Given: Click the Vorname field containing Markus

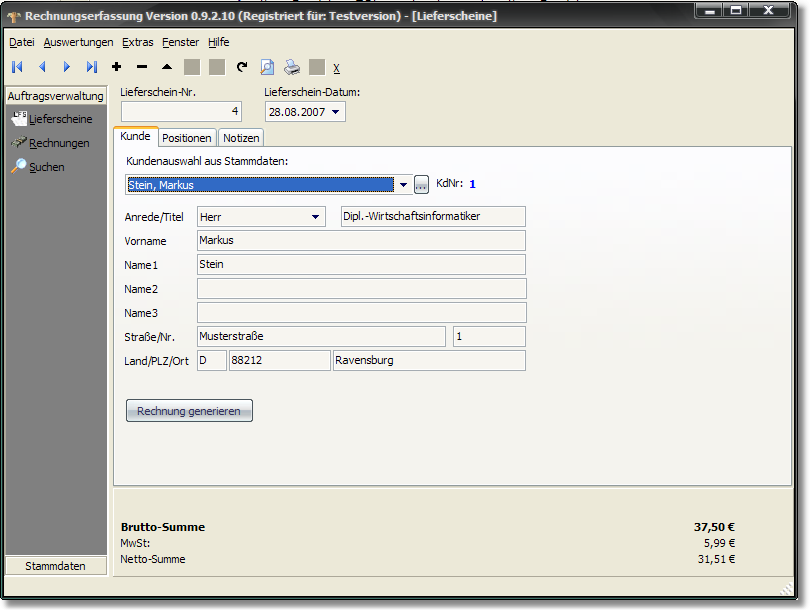Looking at the screenshot, I should 361,241.
